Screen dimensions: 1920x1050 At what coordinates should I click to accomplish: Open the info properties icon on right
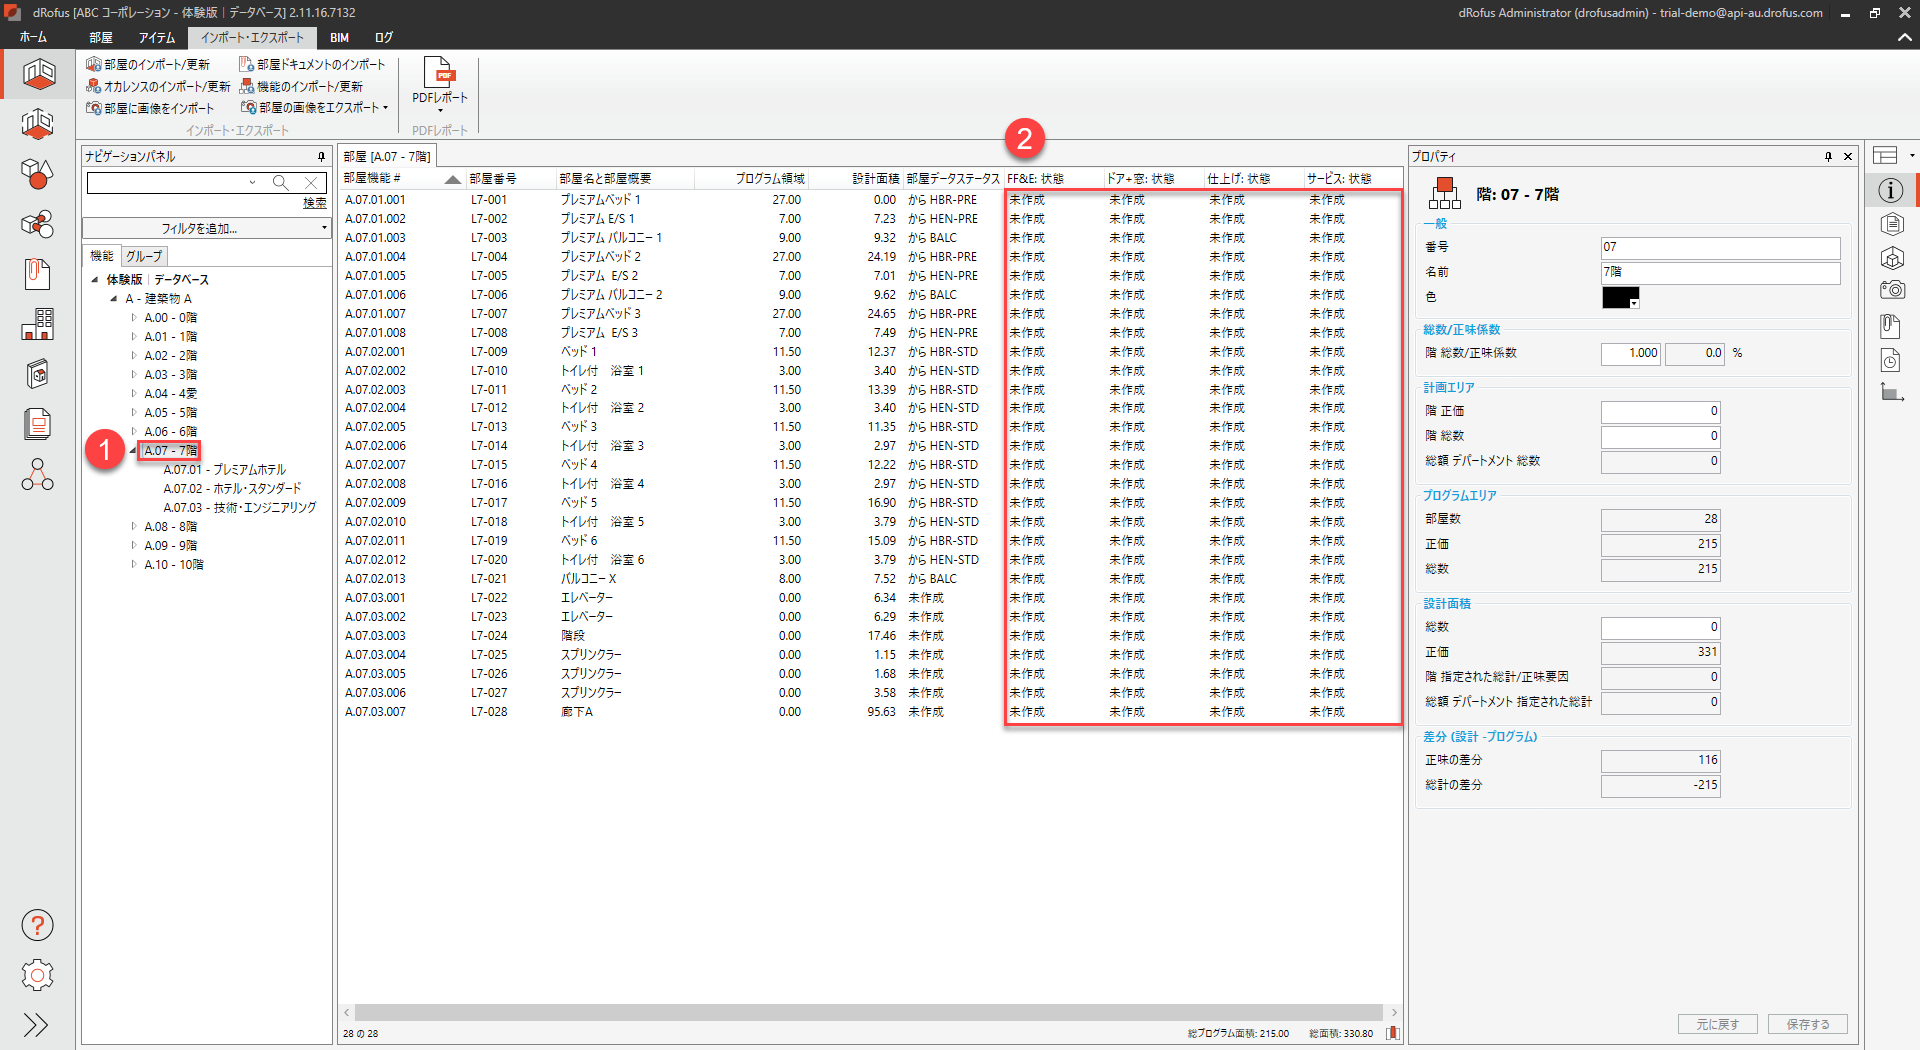click(1890, 190)
